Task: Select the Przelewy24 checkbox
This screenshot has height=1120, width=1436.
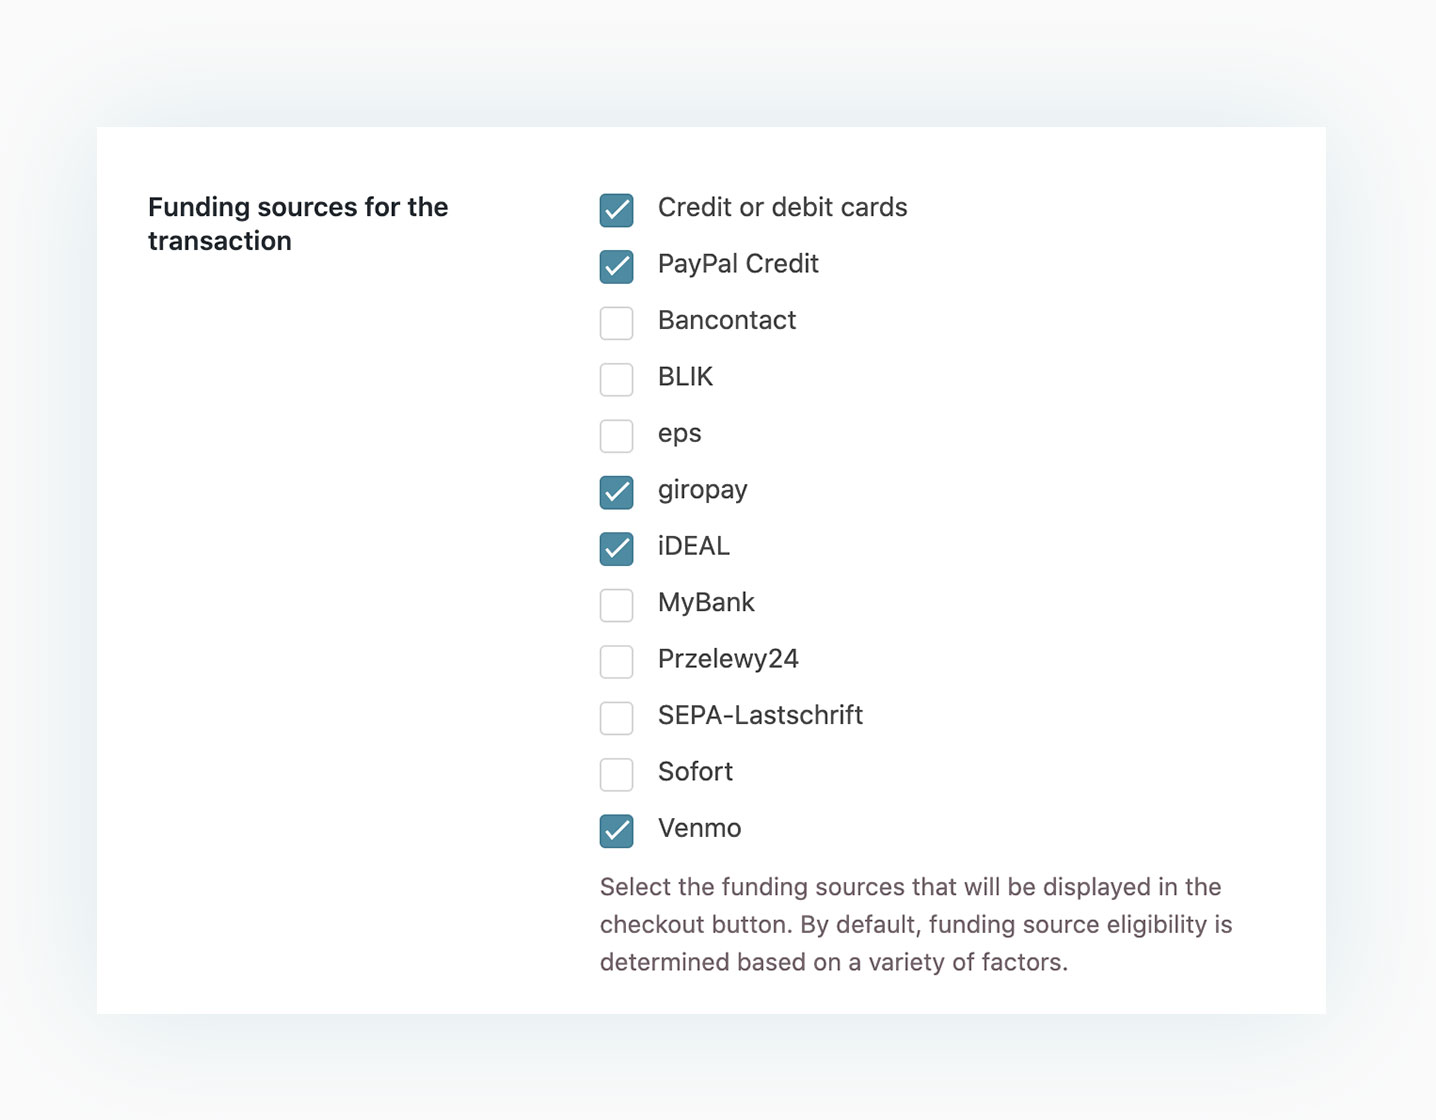Action: (616, 661)
